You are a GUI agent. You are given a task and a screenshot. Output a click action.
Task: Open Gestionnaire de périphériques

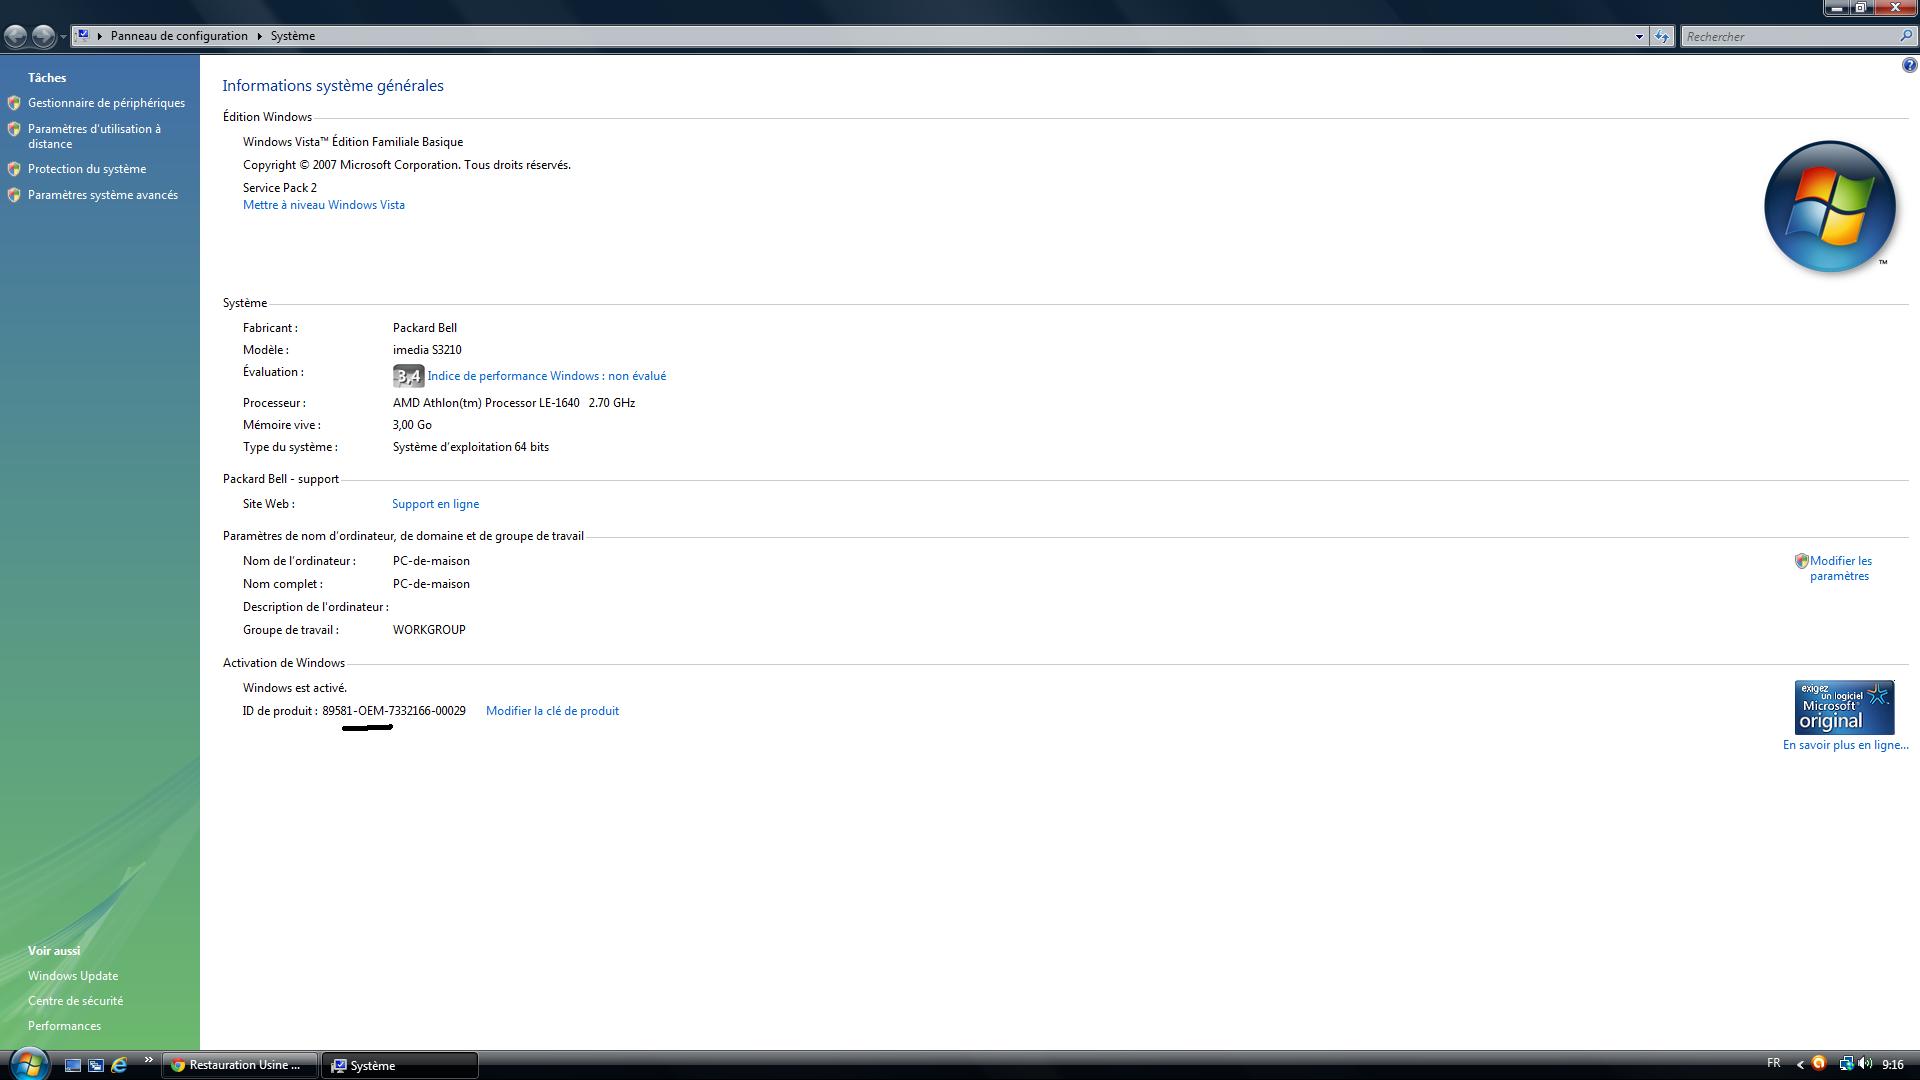(x=106, y=103)
